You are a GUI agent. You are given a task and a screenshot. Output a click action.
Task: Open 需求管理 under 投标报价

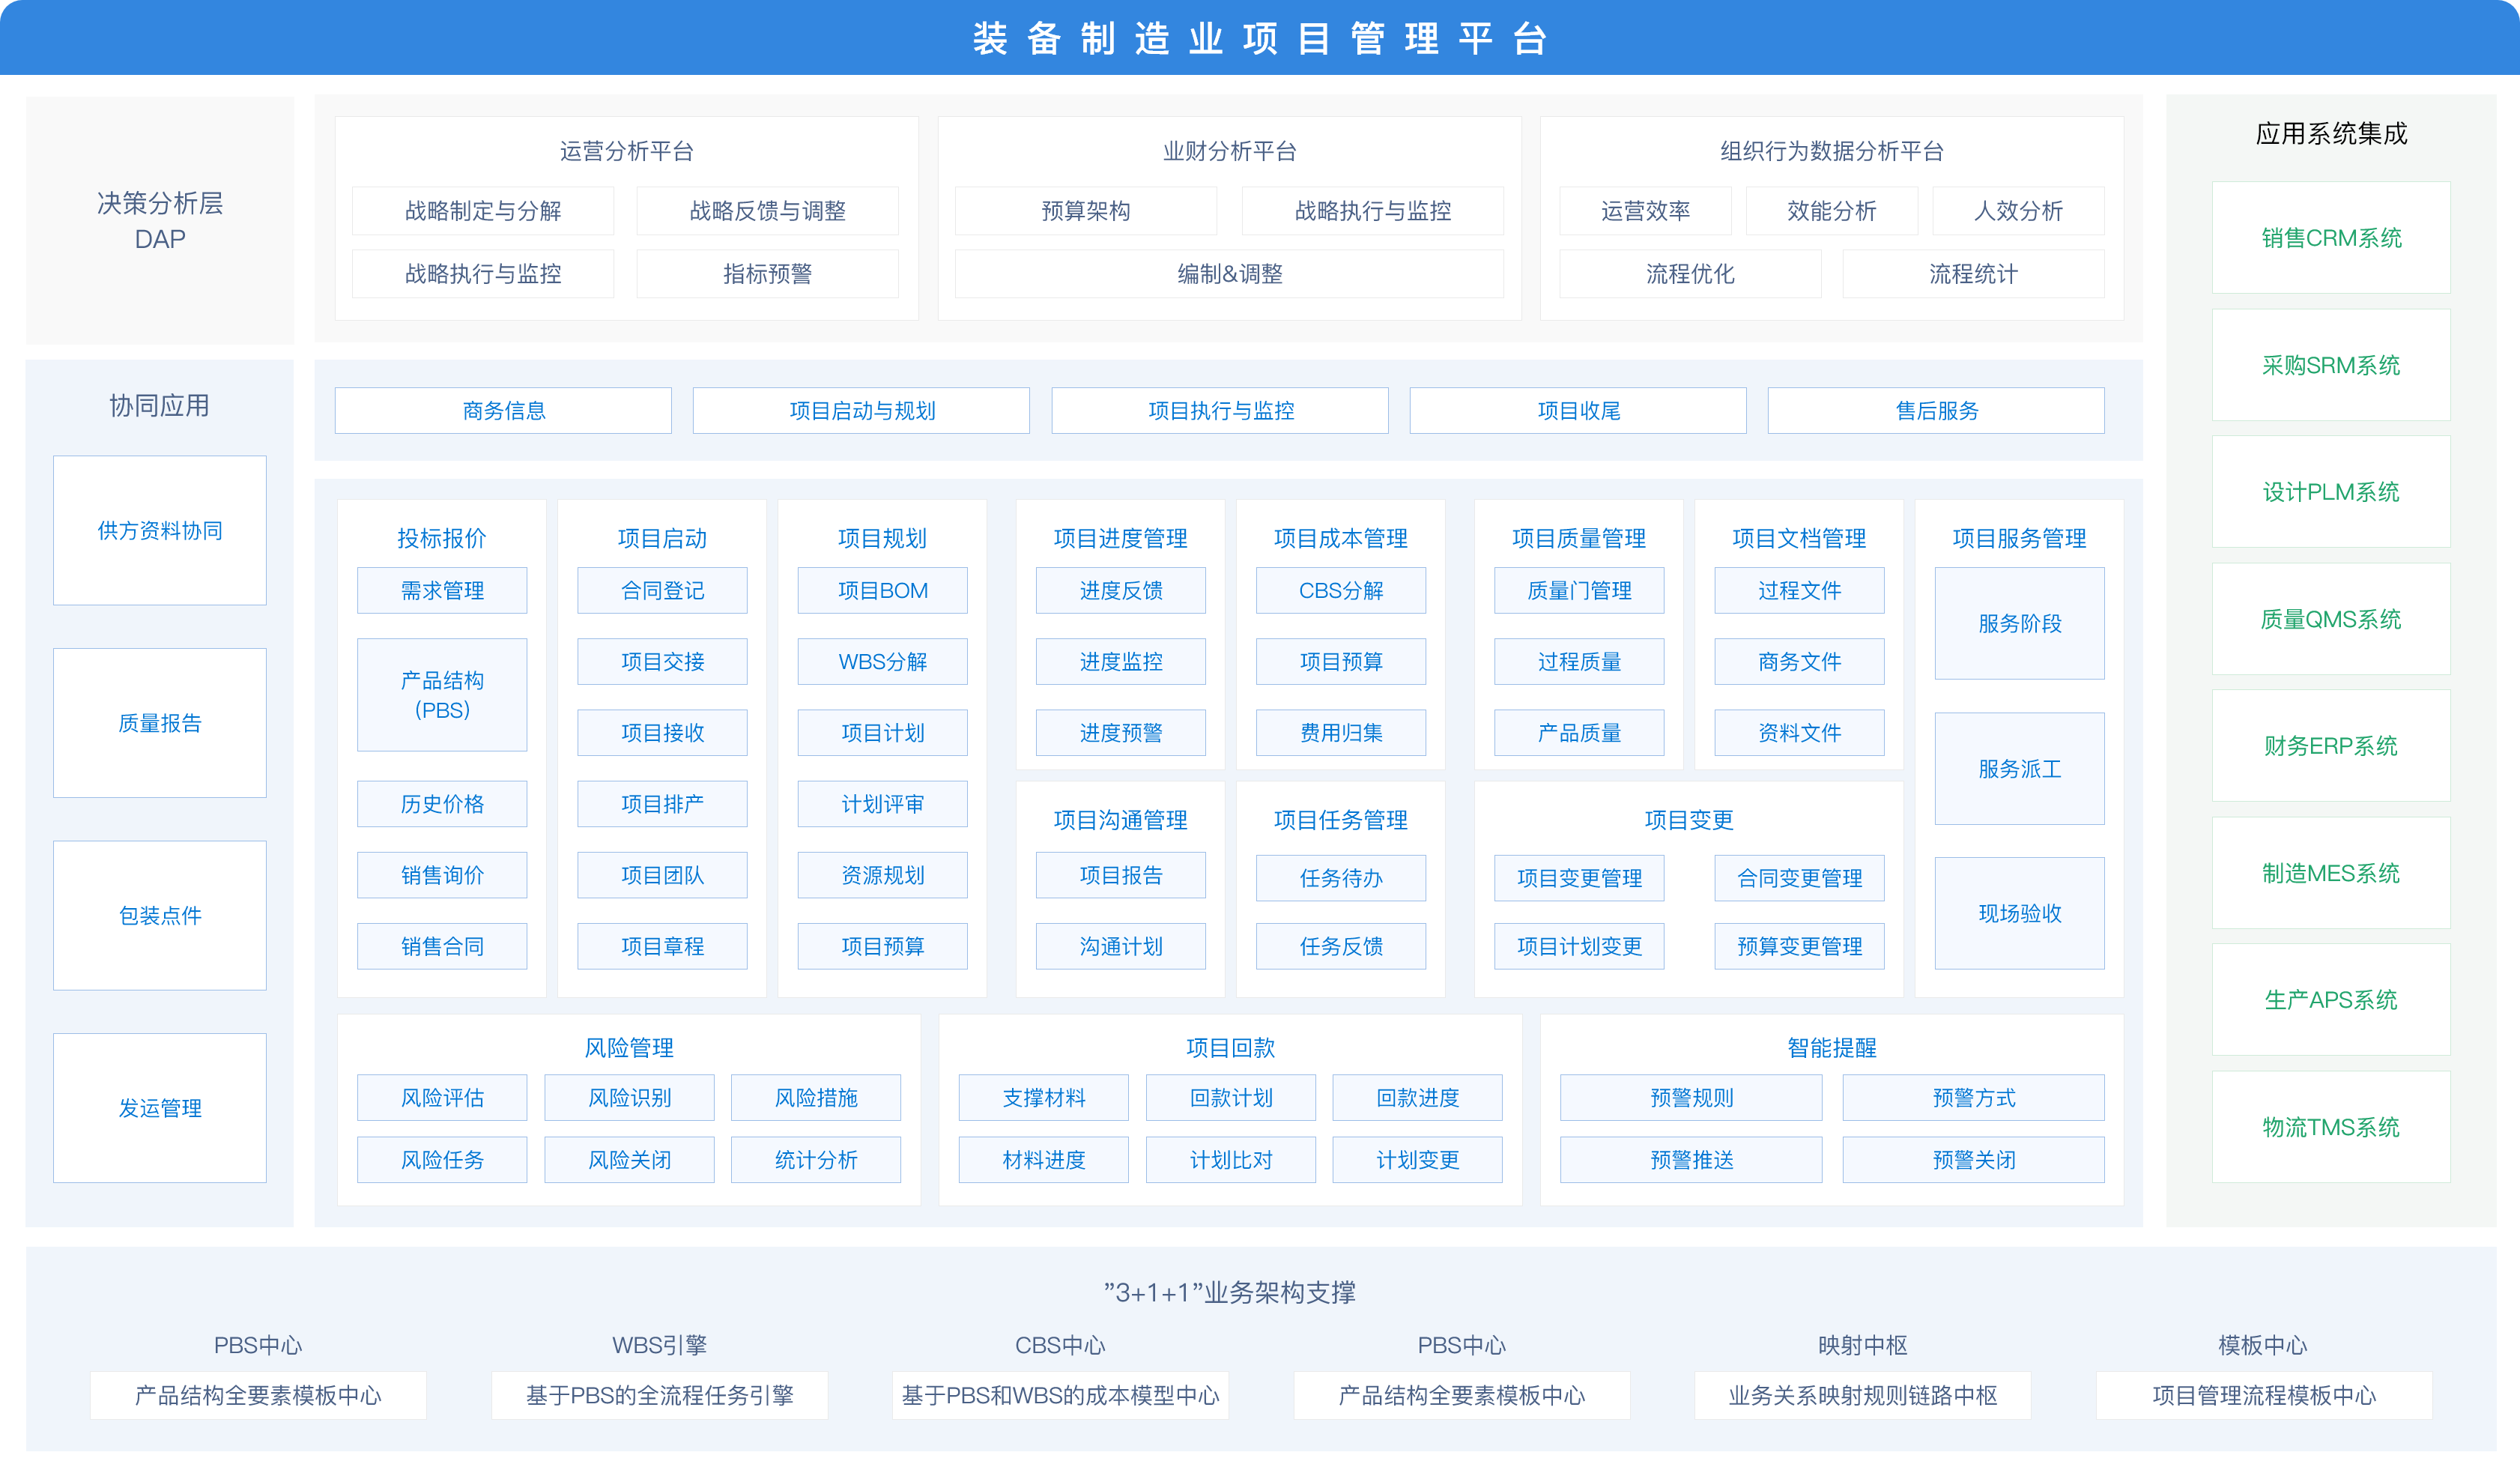(442, 590)
